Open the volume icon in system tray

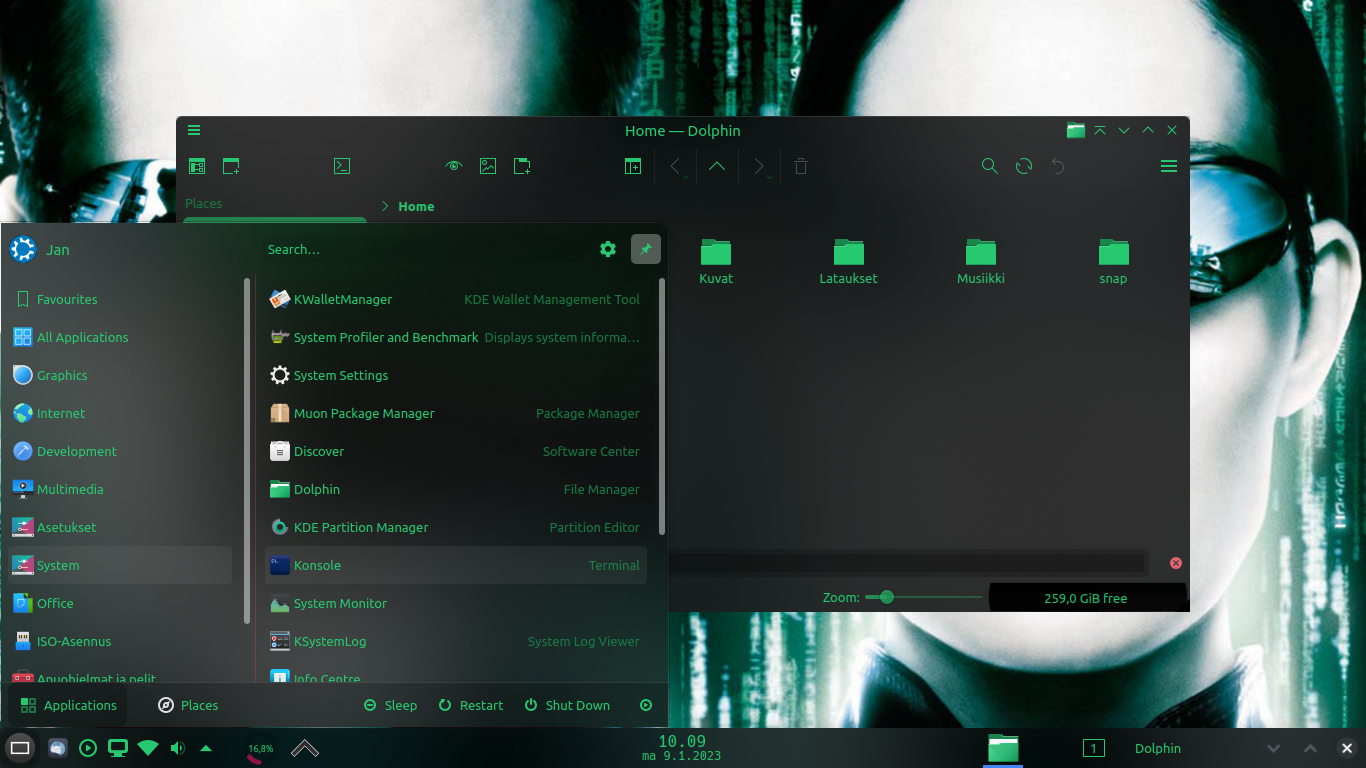(x=178, y=748)
